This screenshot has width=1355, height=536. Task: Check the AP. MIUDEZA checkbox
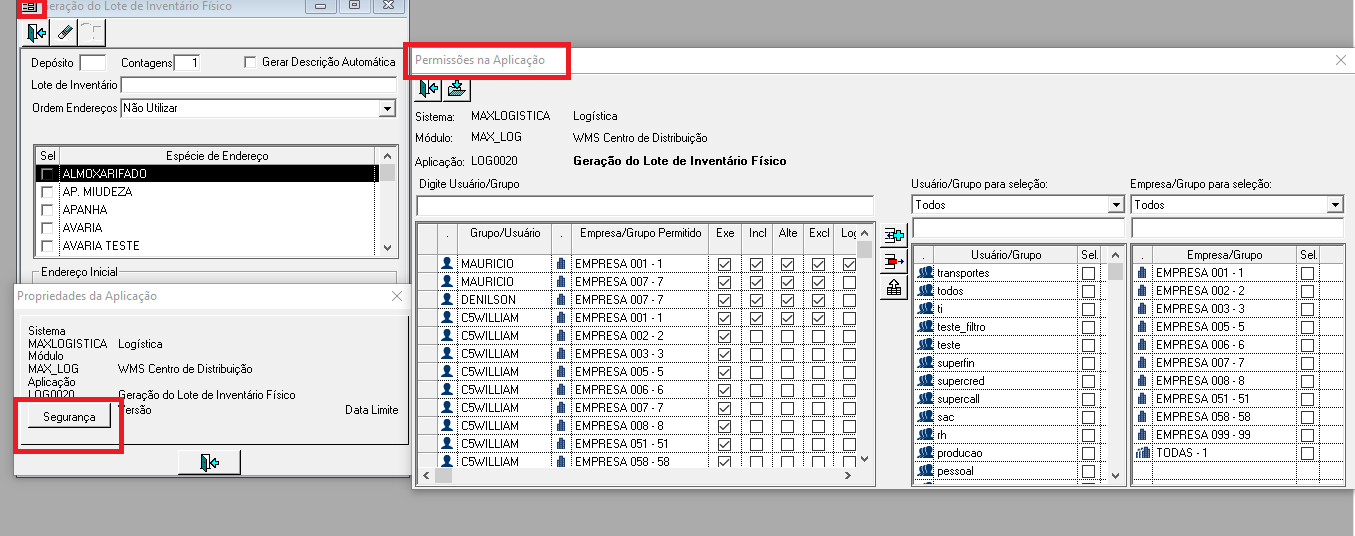(46, 192)
